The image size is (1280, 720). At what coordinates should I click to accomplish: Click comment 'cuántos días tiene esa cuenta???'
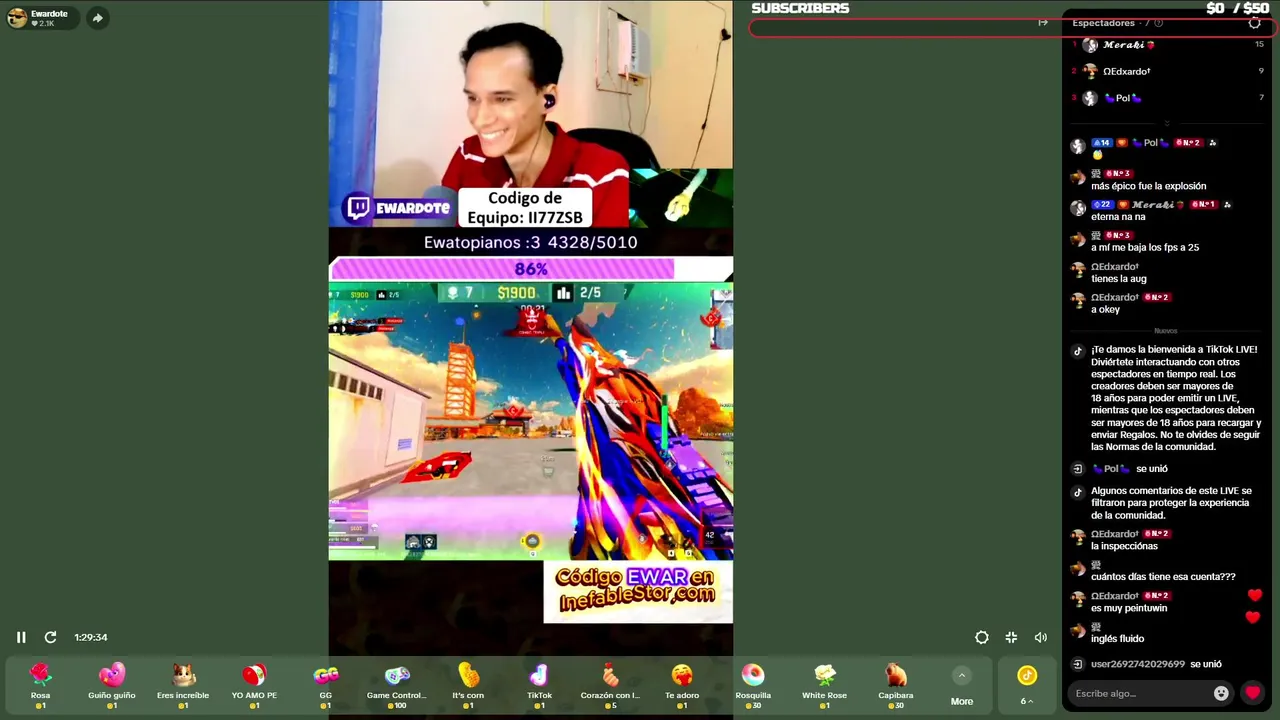point(1163,577)
